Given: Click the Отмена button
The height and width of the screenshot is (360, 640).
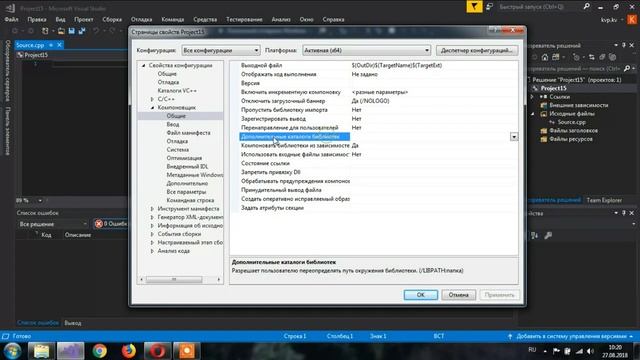Looking at the screenshot, I should (458, 295).
